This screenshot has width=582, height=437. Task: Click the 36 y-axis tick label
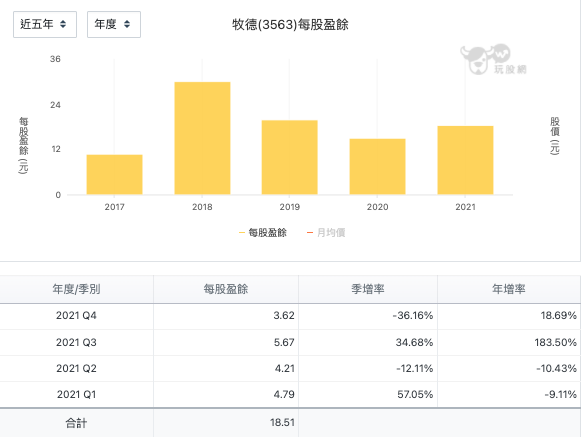coord(55,59)
